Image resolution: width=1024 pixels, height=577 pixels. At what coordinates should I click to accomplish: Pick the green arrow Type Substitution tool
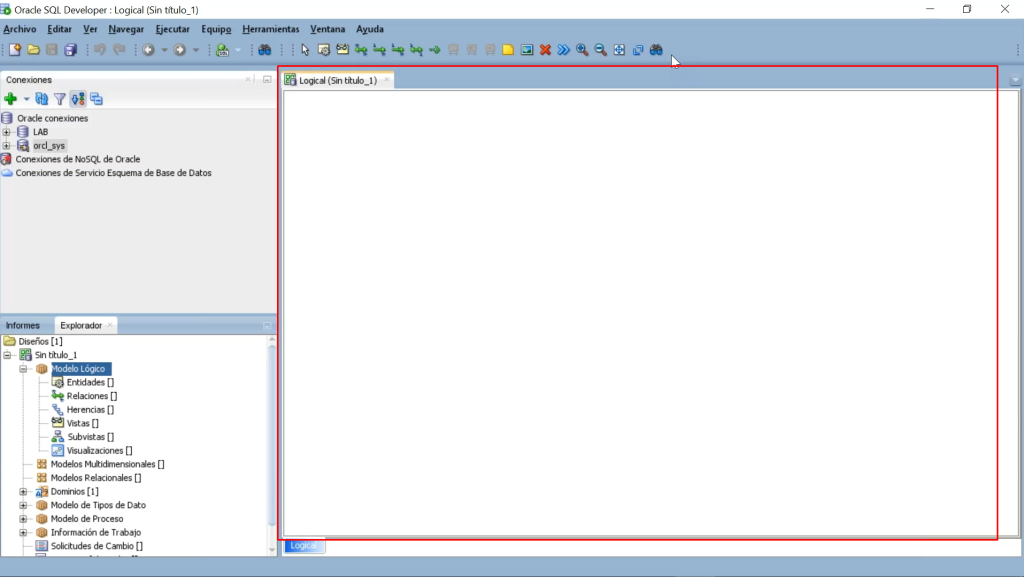(434, 50)
